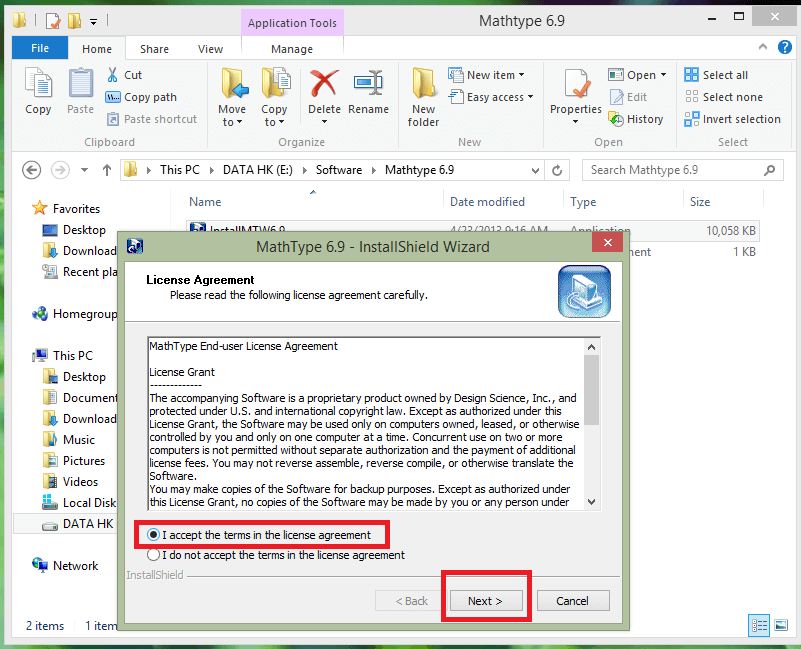
Task: Sort by Date modified column
Action: click(x=503, y=202)
